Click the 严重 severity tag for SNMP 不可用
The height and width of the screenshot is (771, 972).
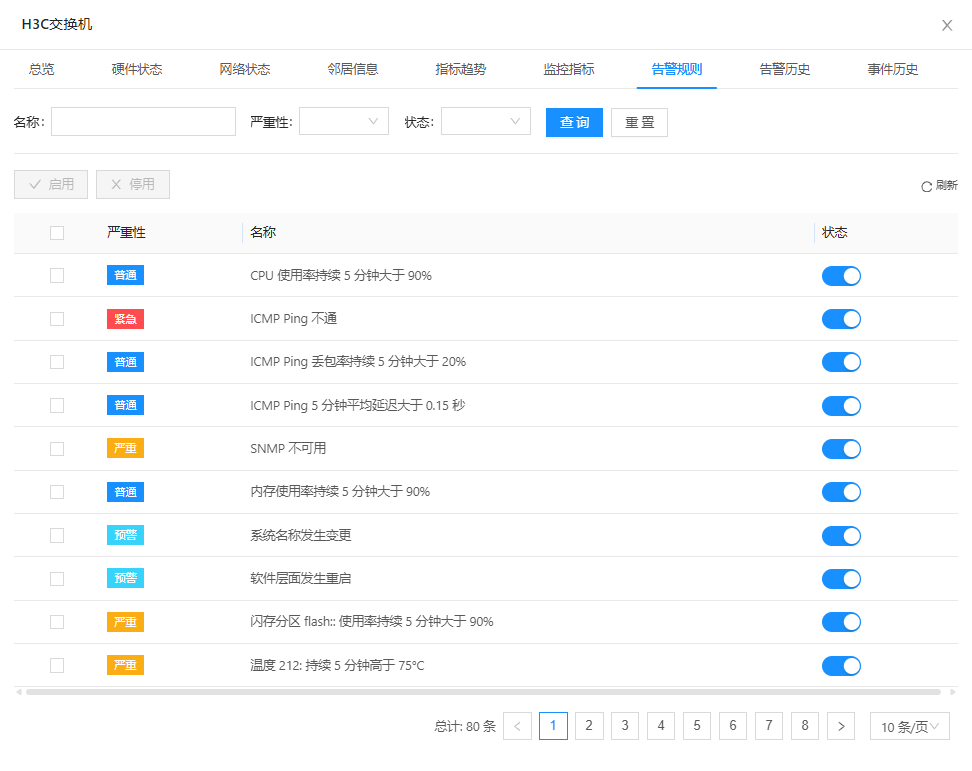[125, 449]
